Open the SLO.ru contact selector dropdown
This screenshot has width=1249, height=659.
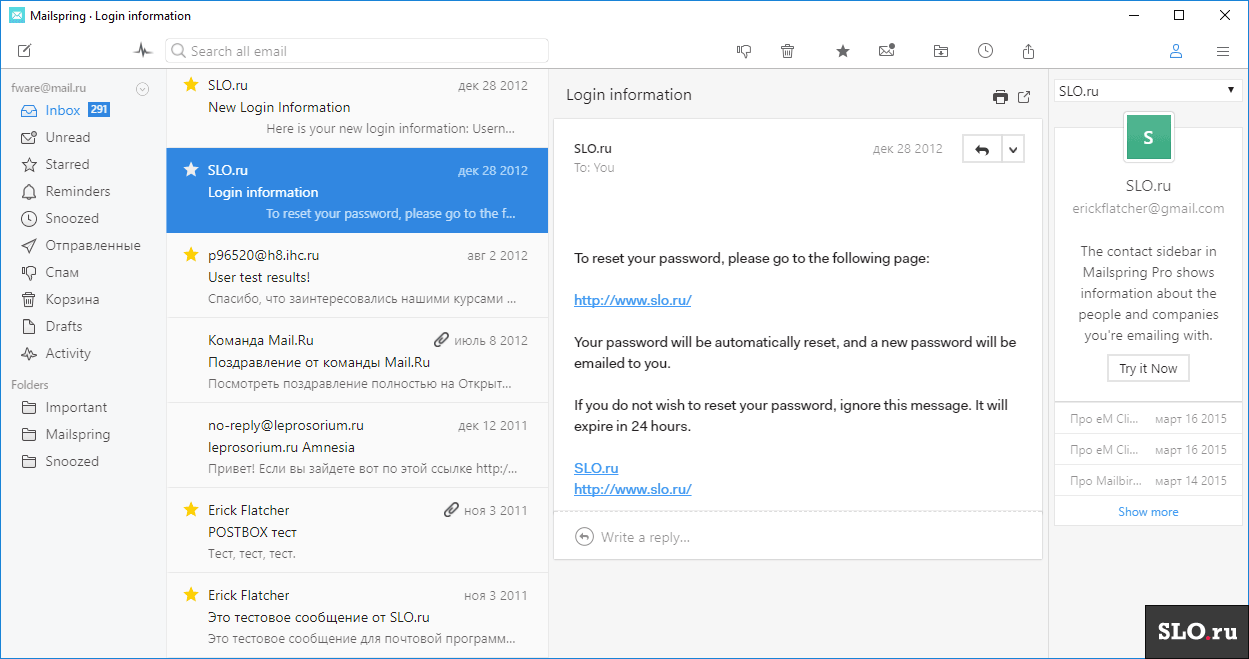click(1148, 91)
